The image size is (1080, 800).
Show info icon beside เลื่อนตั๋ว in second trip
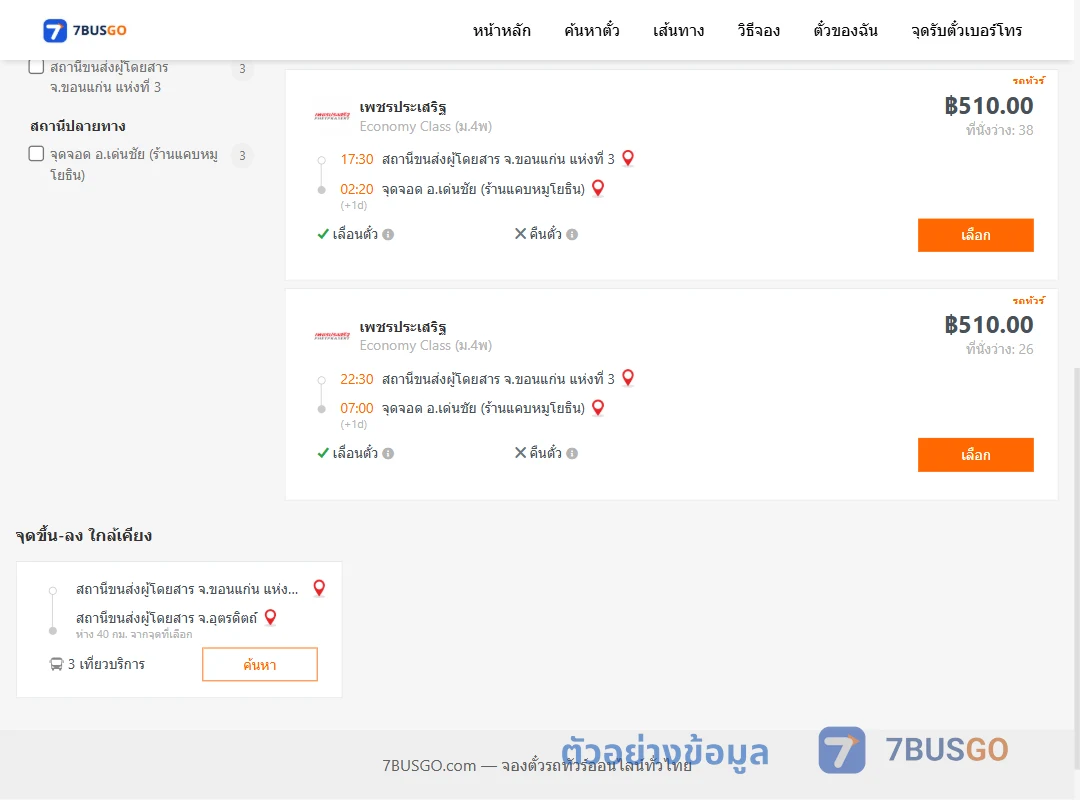coord(388,453)
